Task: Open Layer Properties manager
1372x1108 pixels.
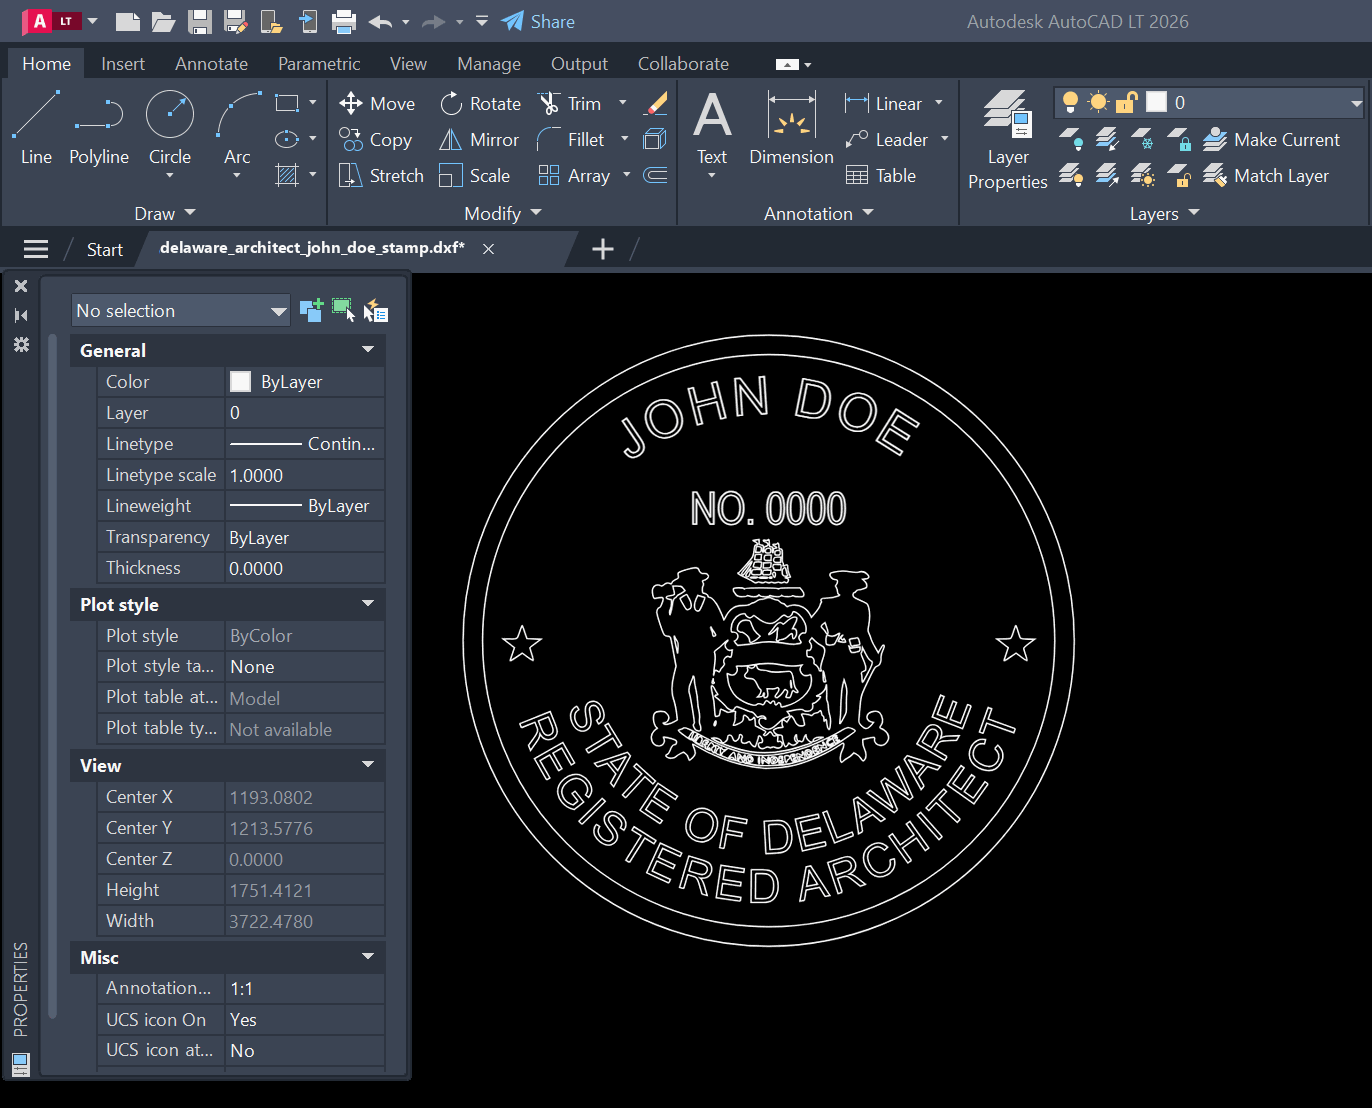Action: tap(1007, 140)
